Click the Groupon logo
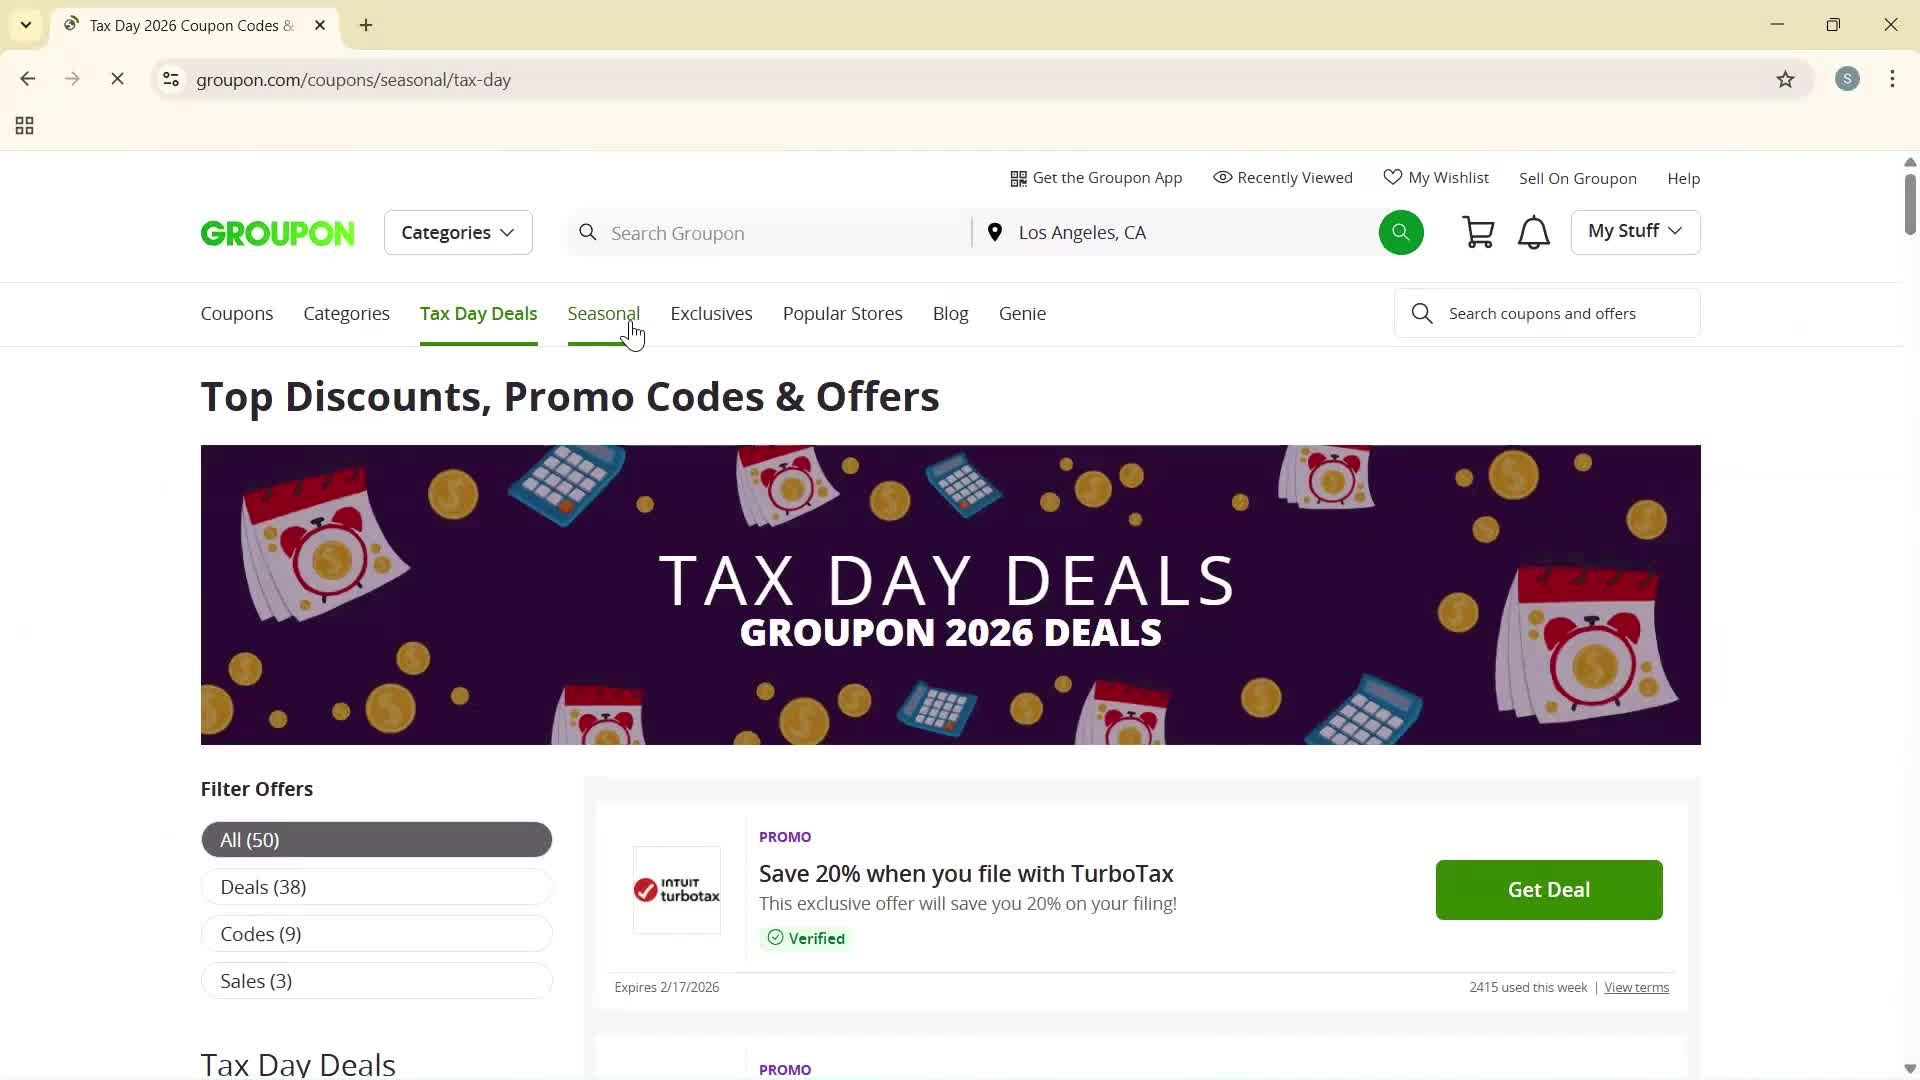The width and height of the screenshot is (1920, 1080). coord(277,233)
